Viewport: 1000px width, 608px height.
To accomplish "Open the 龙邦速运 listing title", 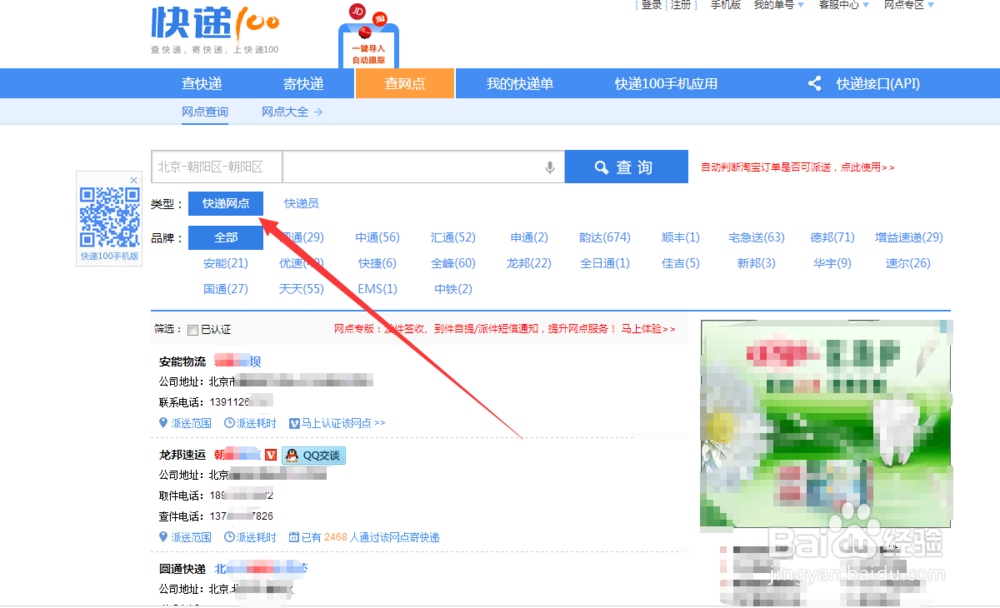I will coord(182,455).
